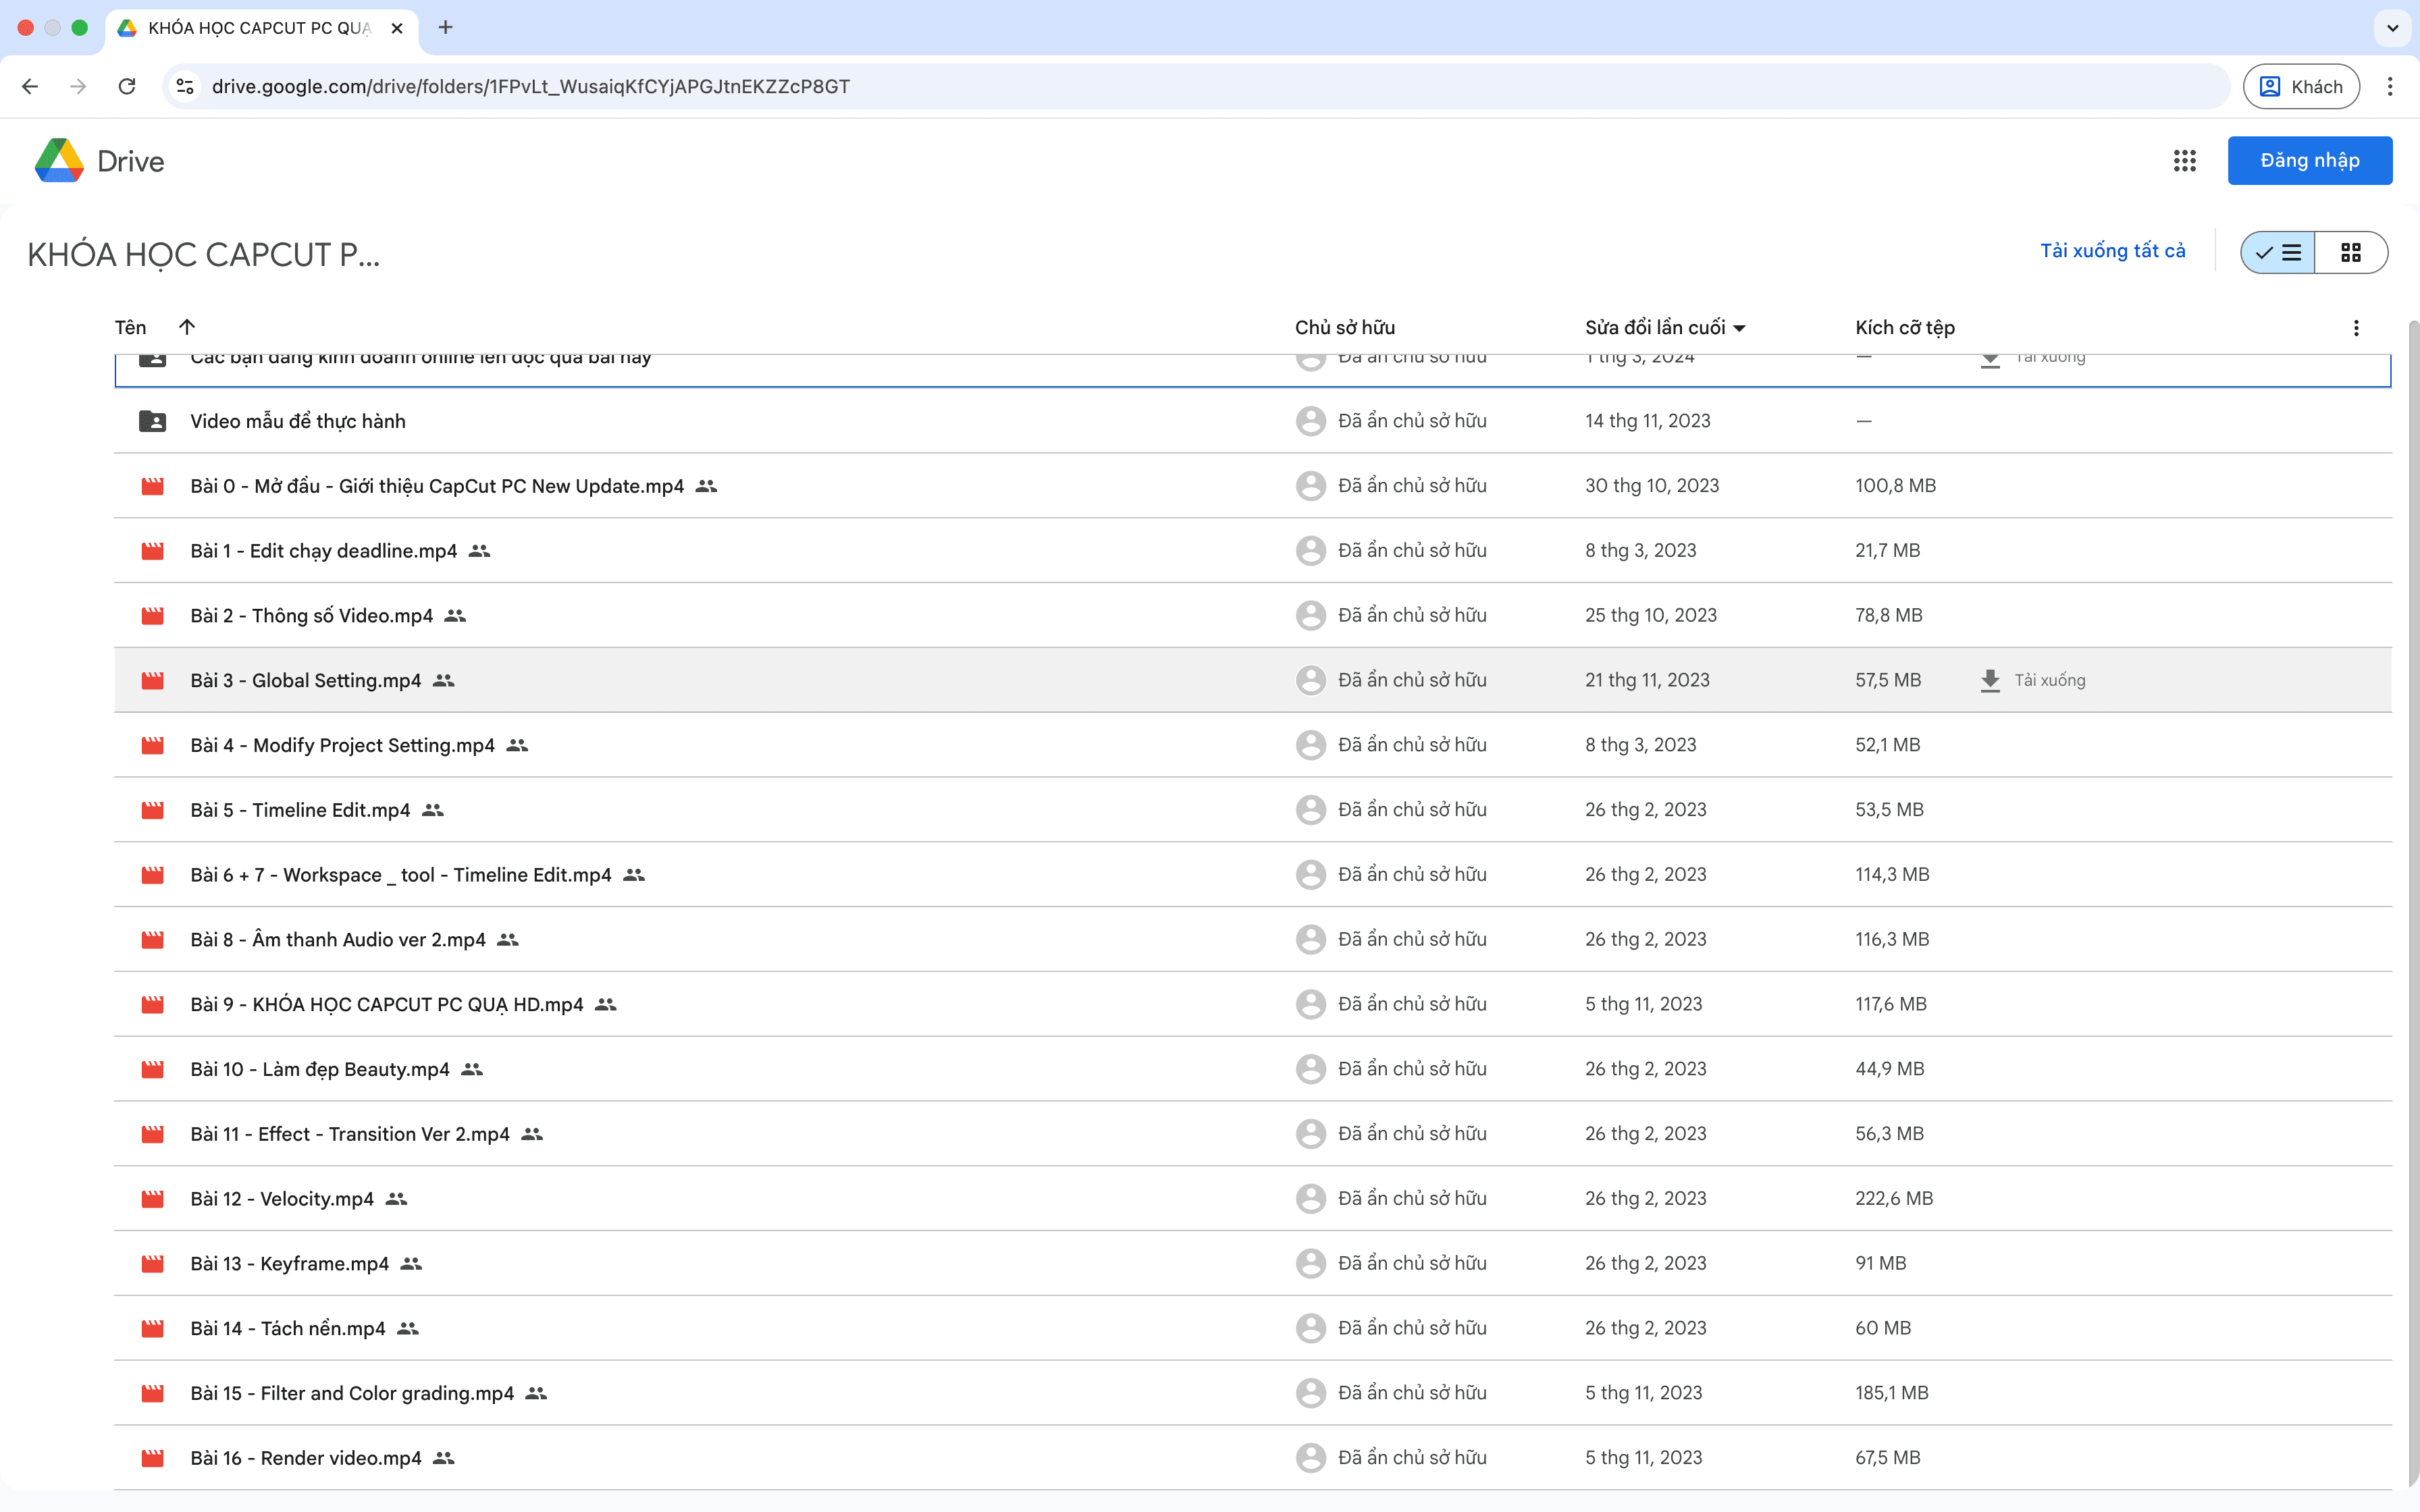Open the tab search chevron in tab strip
This screenshot has height=1512, width=2420.
(2392, 28)
